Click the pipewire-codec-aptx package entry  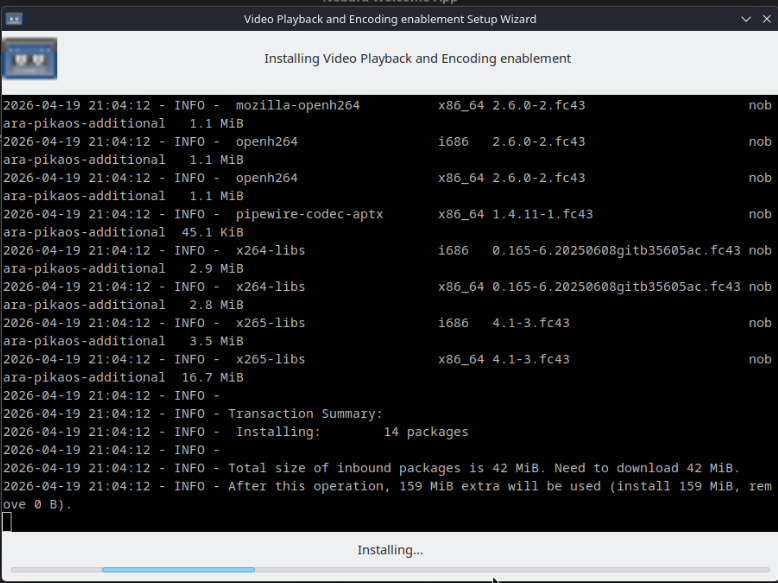point(309,214)
